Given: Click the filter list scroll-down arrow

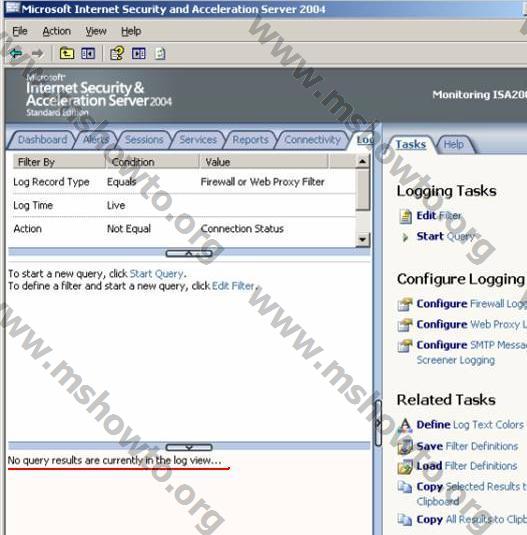Looking at the screenshot, I should (x=362, y=239).
